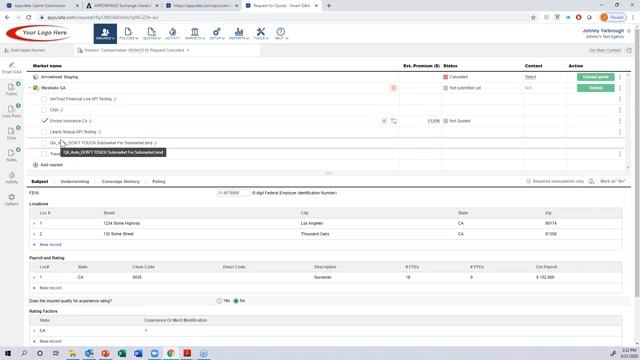This screenshot has width=640, height=360.
Task: Expand payroll and rating record 1
Action: [x=34, y=277]
